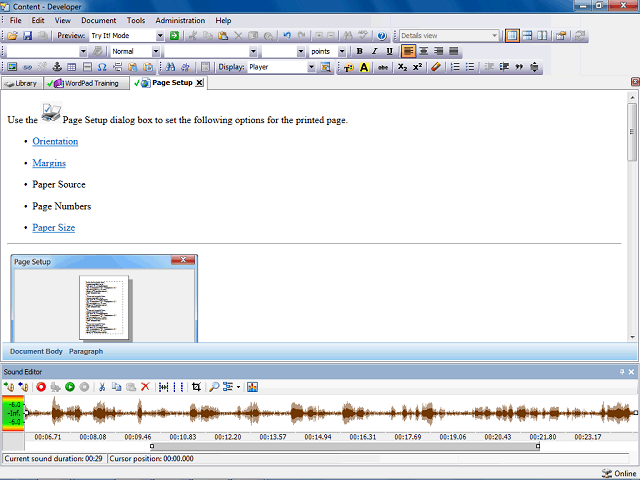Open the File menu
Image resolution: width=640 pixels, height=480 pixels.
(x=16, y=20)
